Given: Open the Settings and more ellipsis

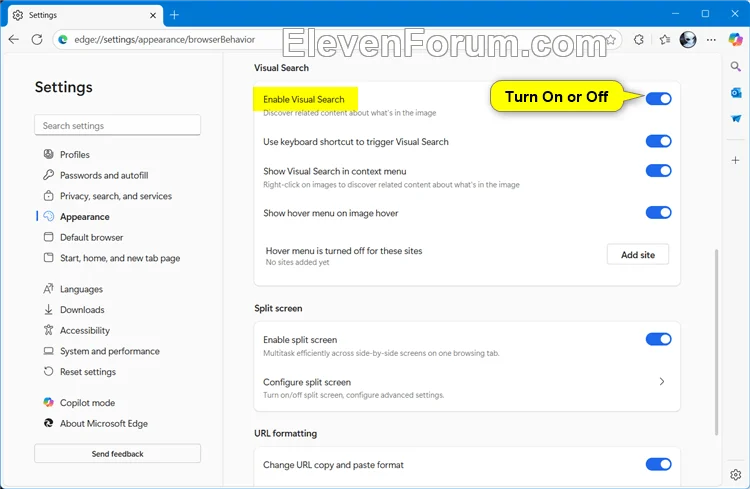Looking at the screenshot, I should [711, 40].
